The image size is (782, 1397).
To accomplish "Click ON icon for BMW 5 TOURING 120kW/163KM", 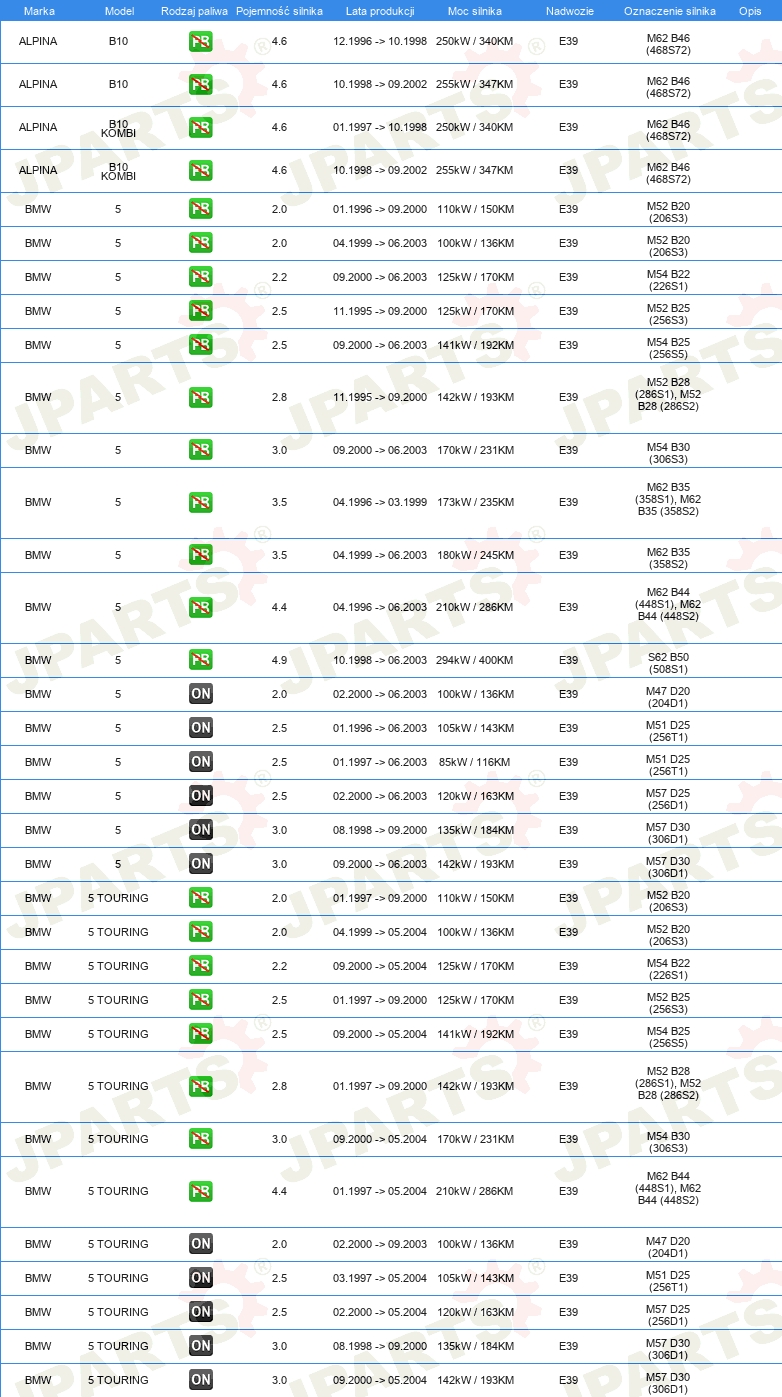I will pyautogui.click(x=200, y=1312).
